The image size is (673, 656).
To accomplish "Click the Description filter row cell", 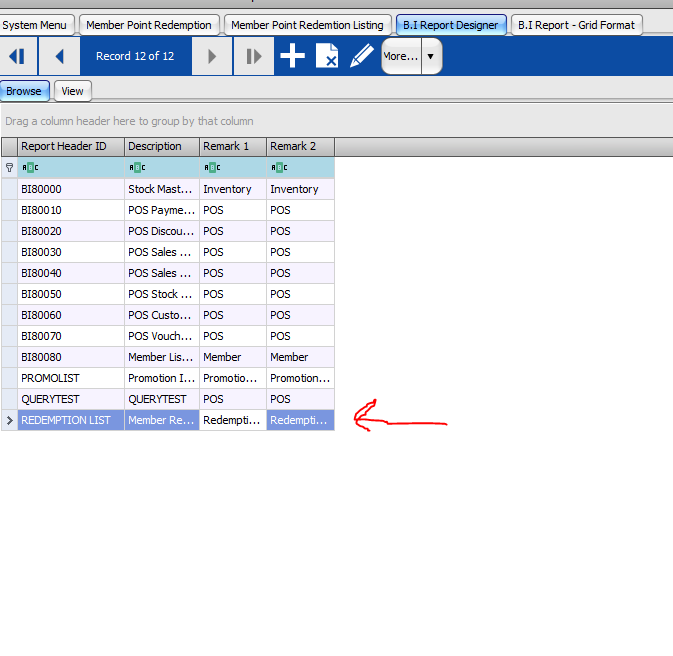I will pos(162,168).
